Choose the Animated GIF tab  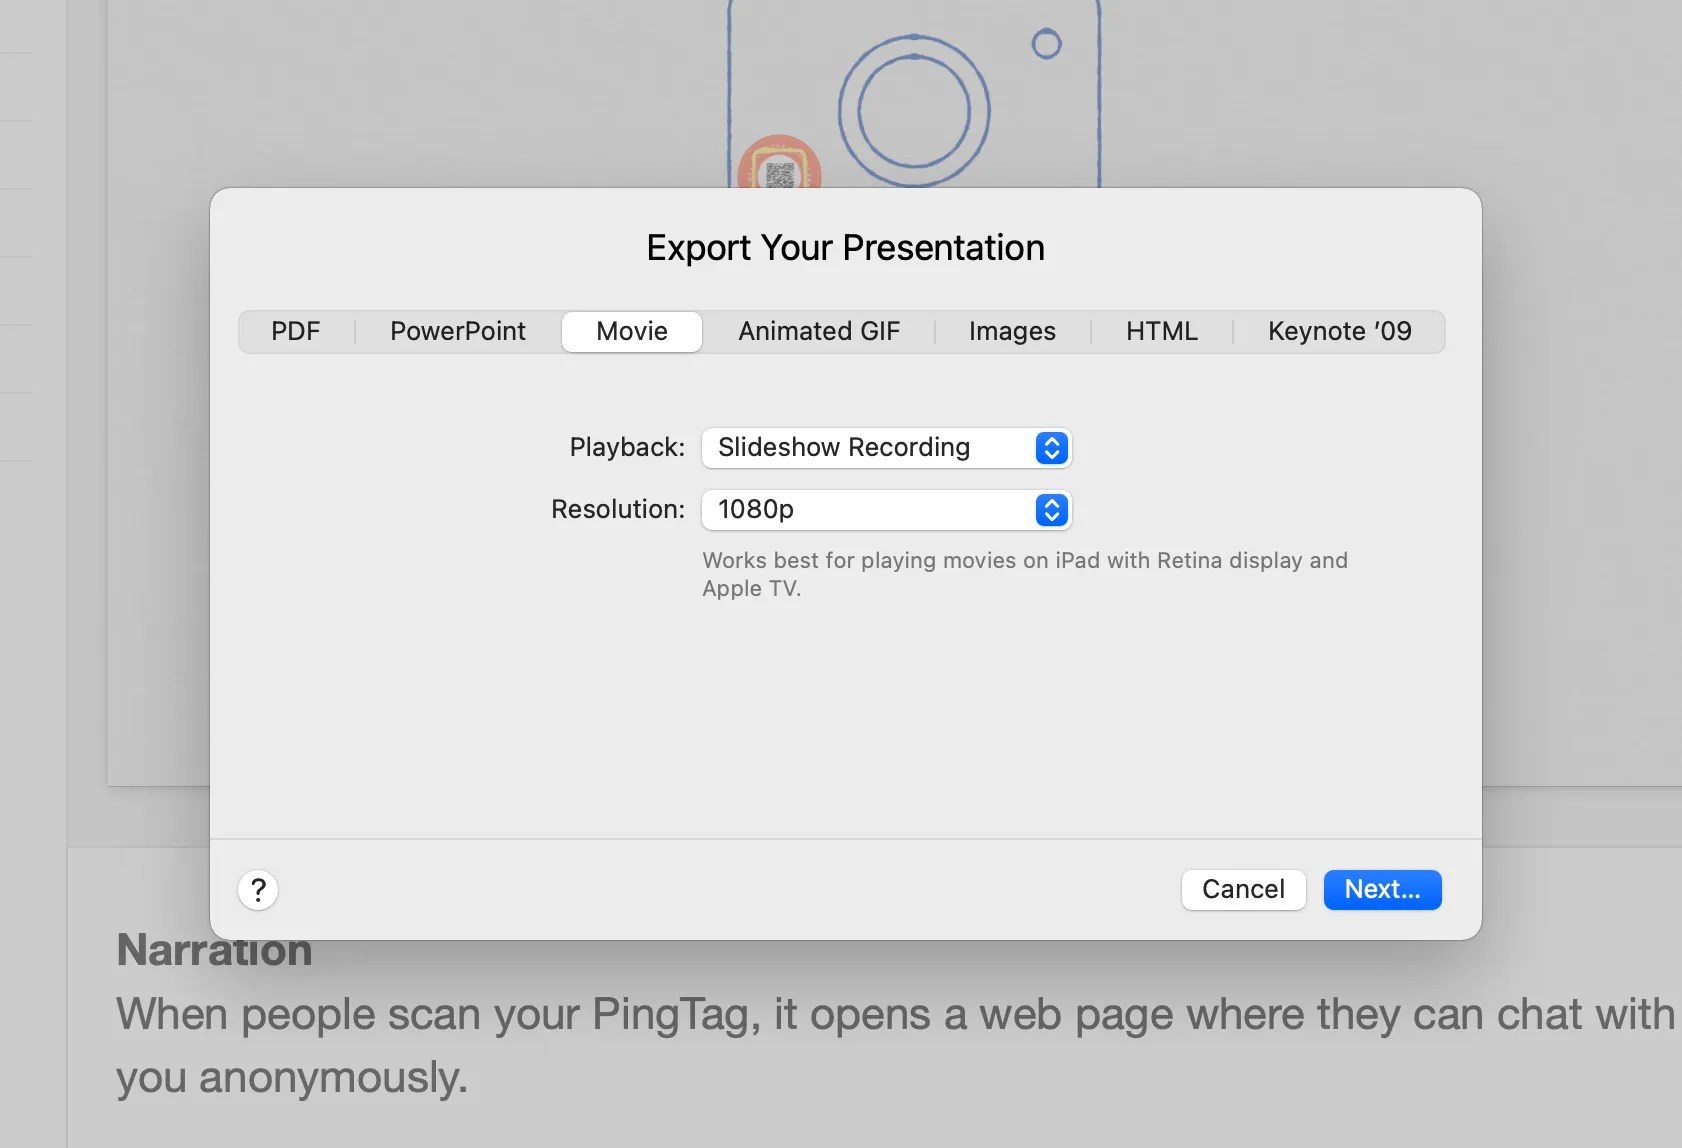819,331
